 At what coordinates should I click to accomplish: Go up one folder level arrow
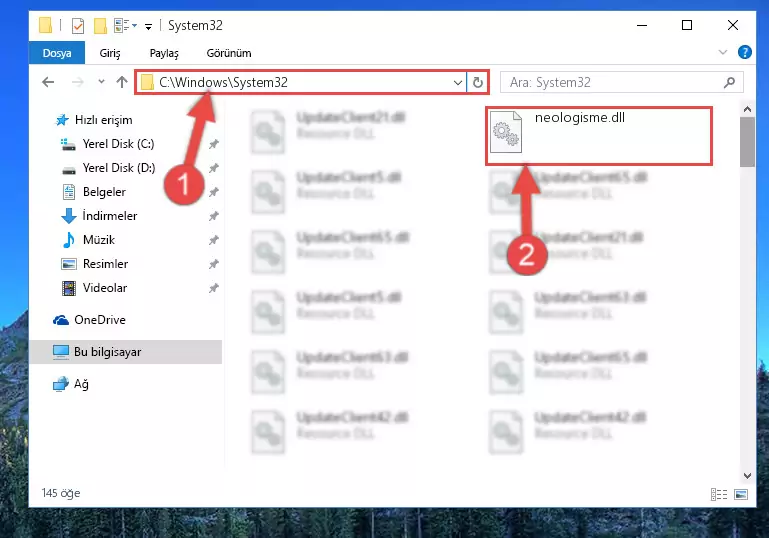coord(122,82)
